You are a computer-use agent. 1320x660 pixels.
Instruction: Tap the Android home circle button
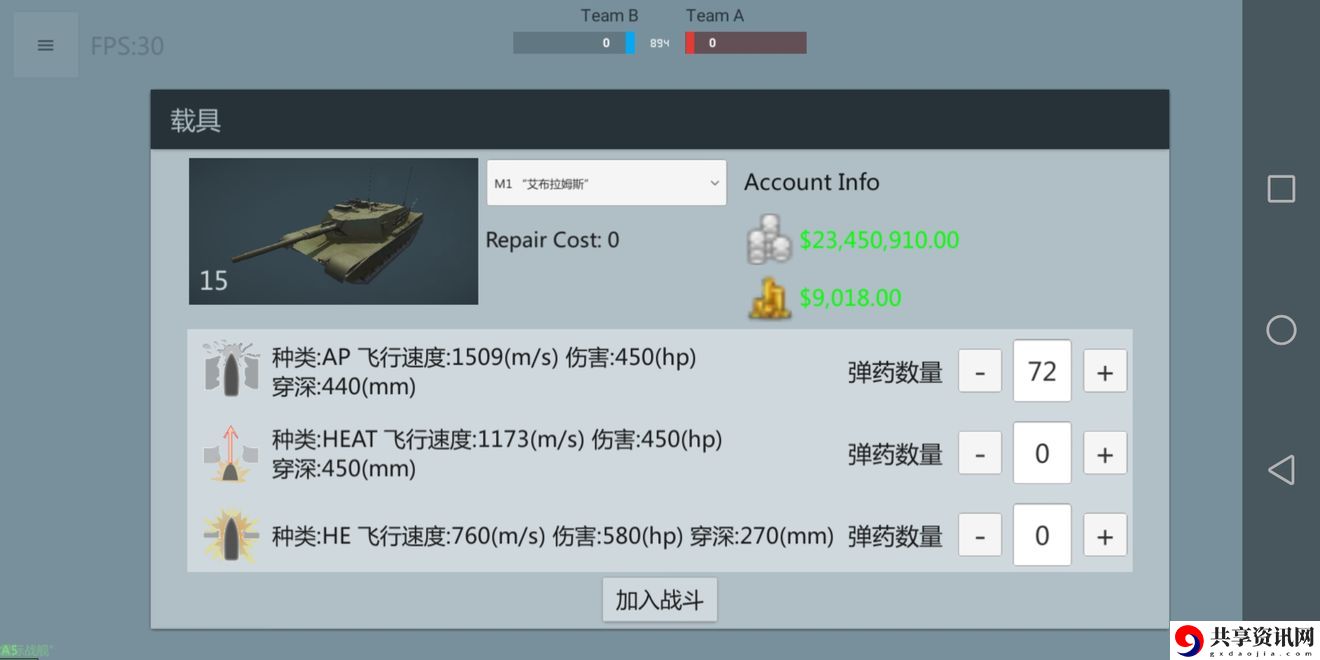(1281, 330)
